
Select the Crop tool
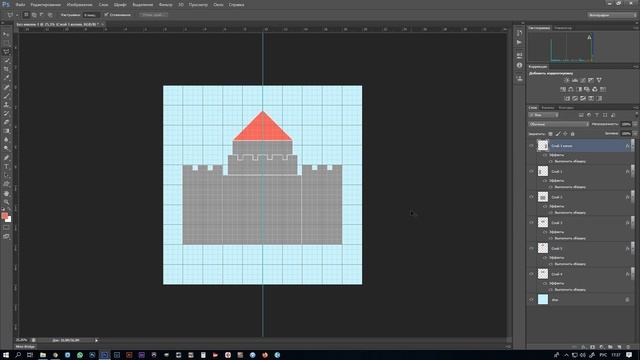tap(6, 69)
